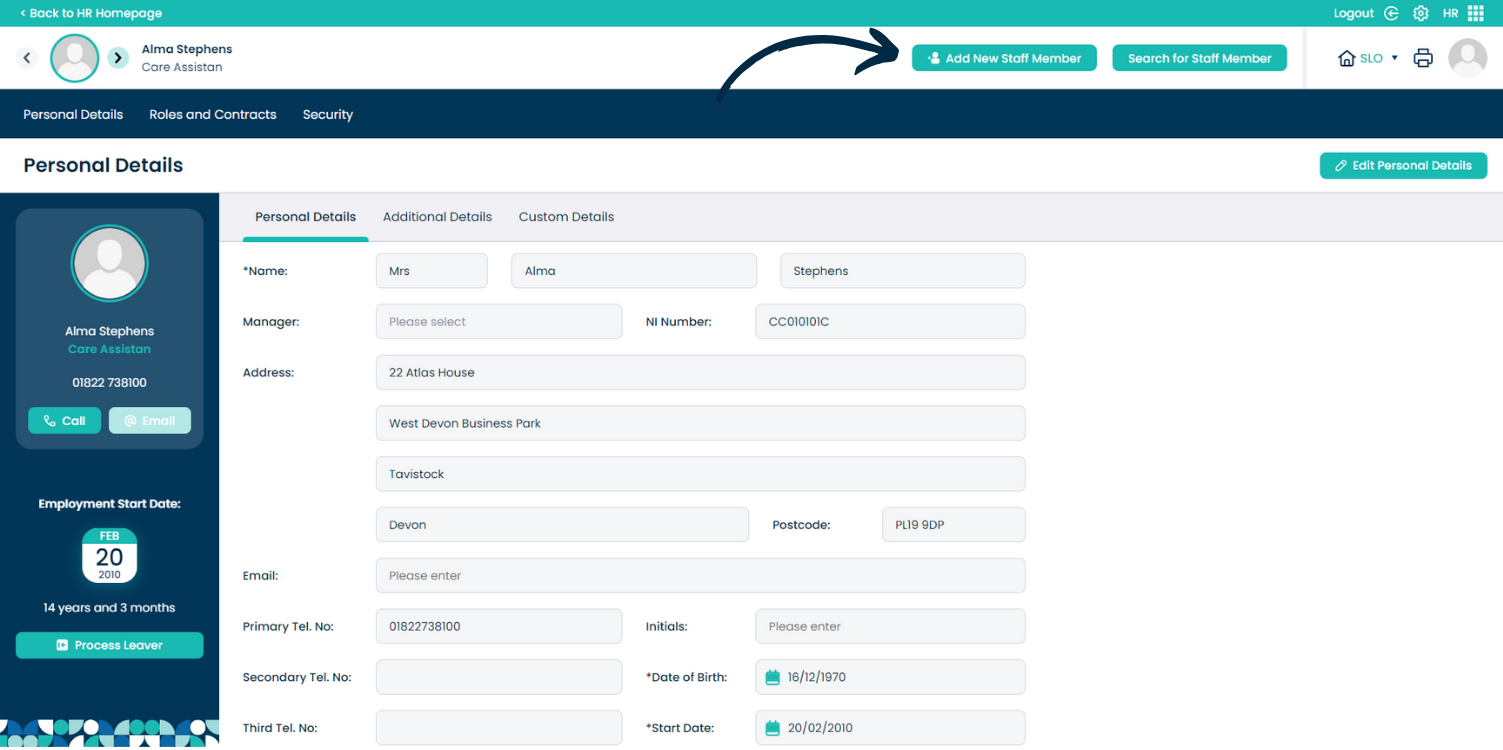Click the first name field Alma

[634, 271]
